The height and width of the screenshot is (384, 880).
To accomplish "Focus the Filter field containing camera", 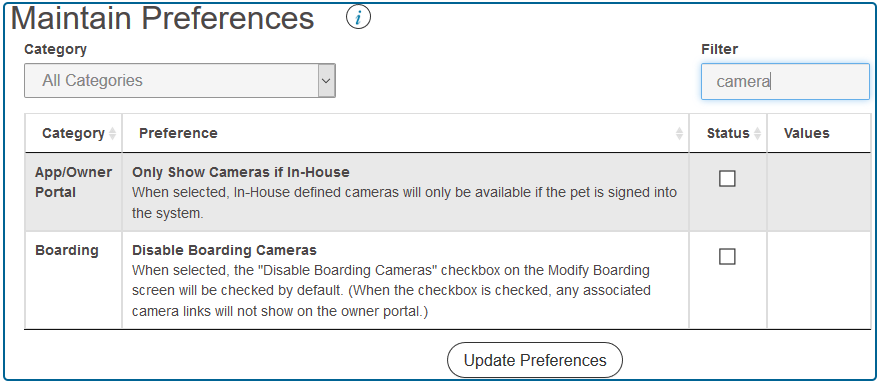I will (x=785, y=81).
